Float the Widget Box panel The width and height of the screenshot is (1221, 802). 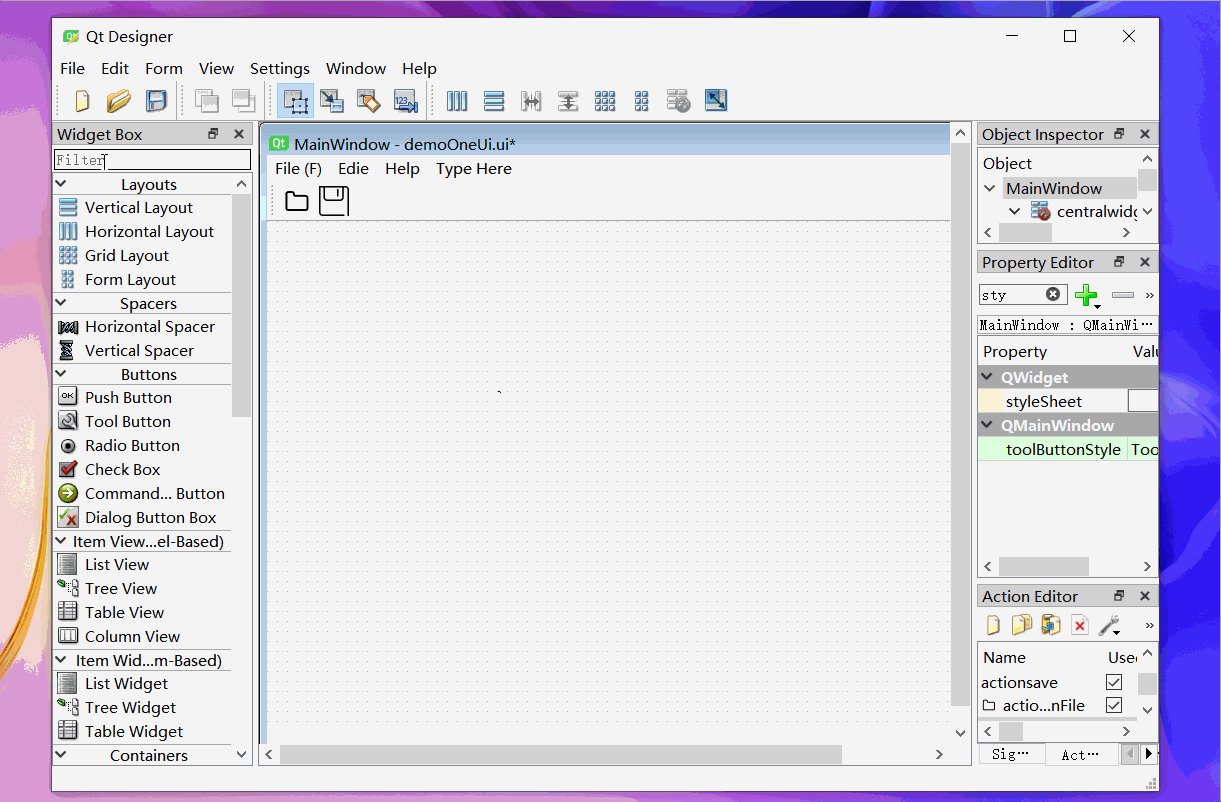click(x=213, y=134)
